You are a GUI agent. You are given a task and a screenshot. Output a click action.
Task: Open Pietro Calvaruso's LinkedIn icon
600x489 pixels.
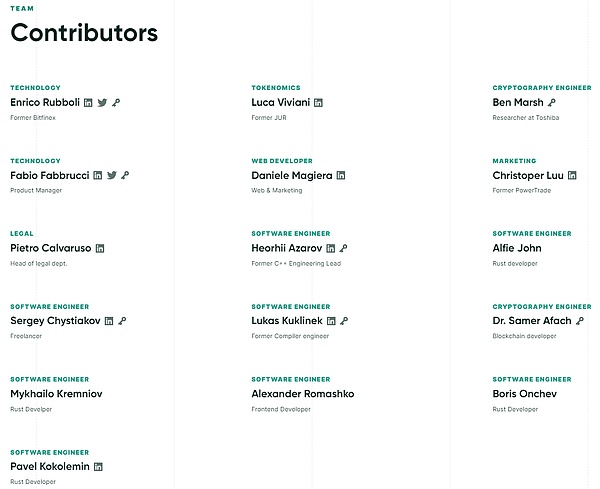point(100,248)
